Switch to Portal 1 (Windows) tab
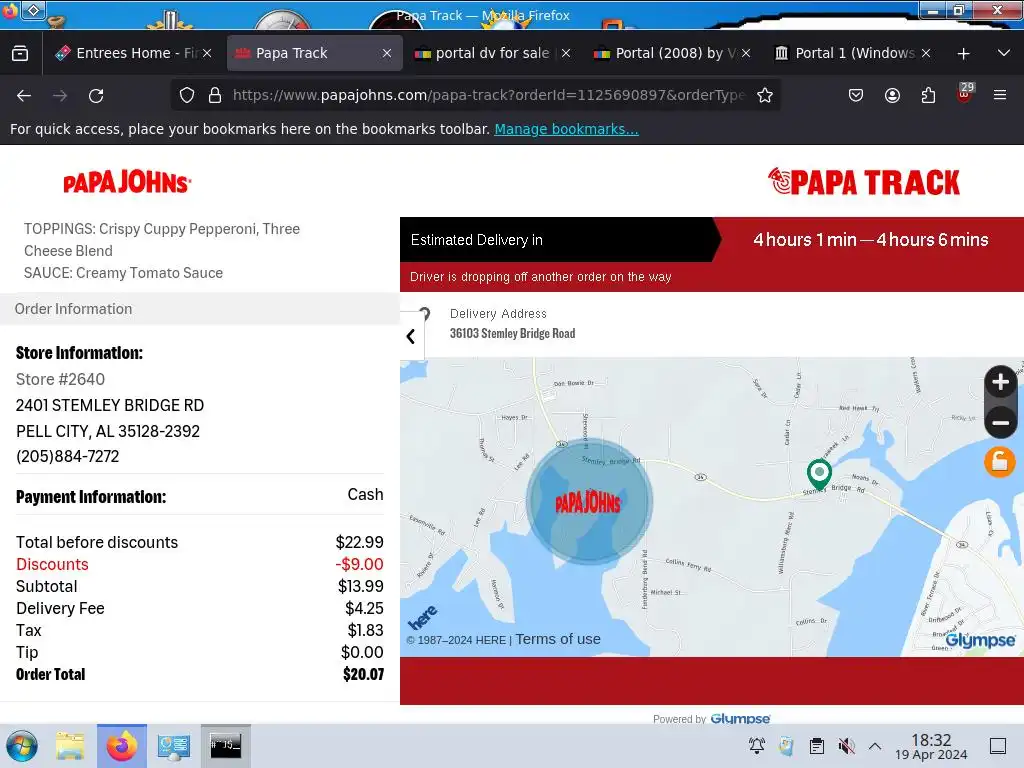1024x768 pixels. point(852,53)
